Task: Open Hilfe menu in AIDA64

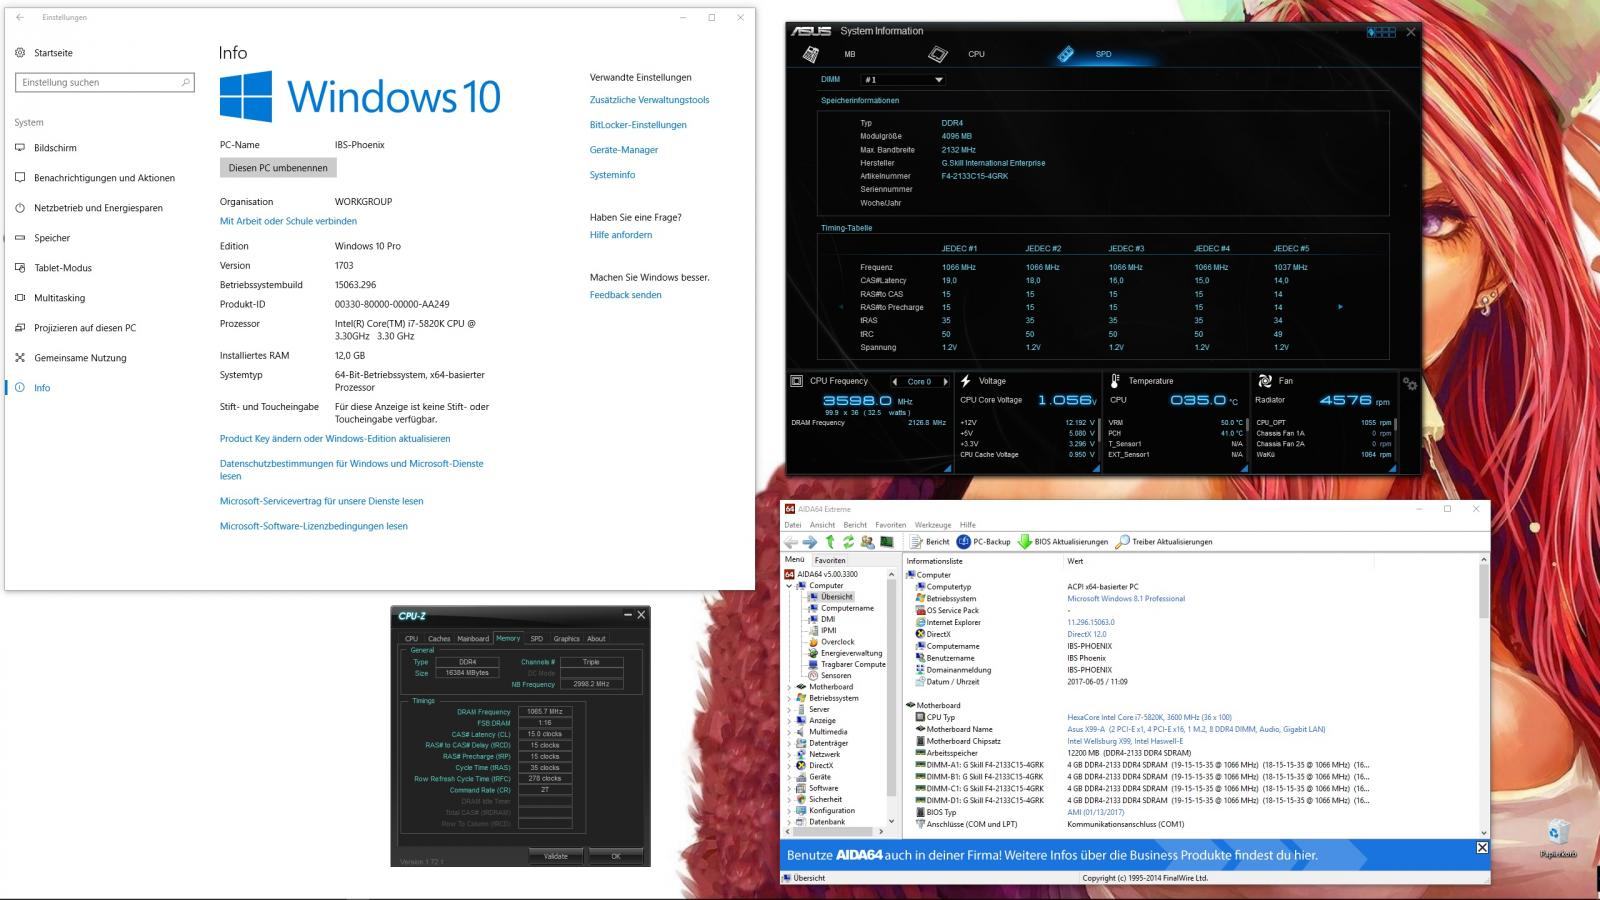Action: (968, 525)
